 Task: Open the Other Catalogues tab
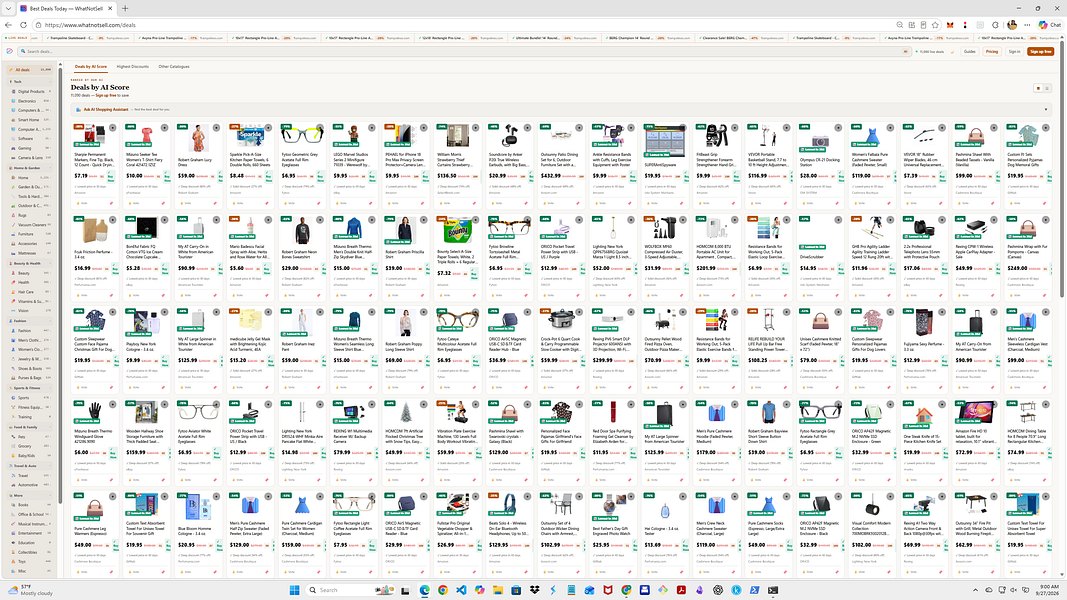coord(174,67)
